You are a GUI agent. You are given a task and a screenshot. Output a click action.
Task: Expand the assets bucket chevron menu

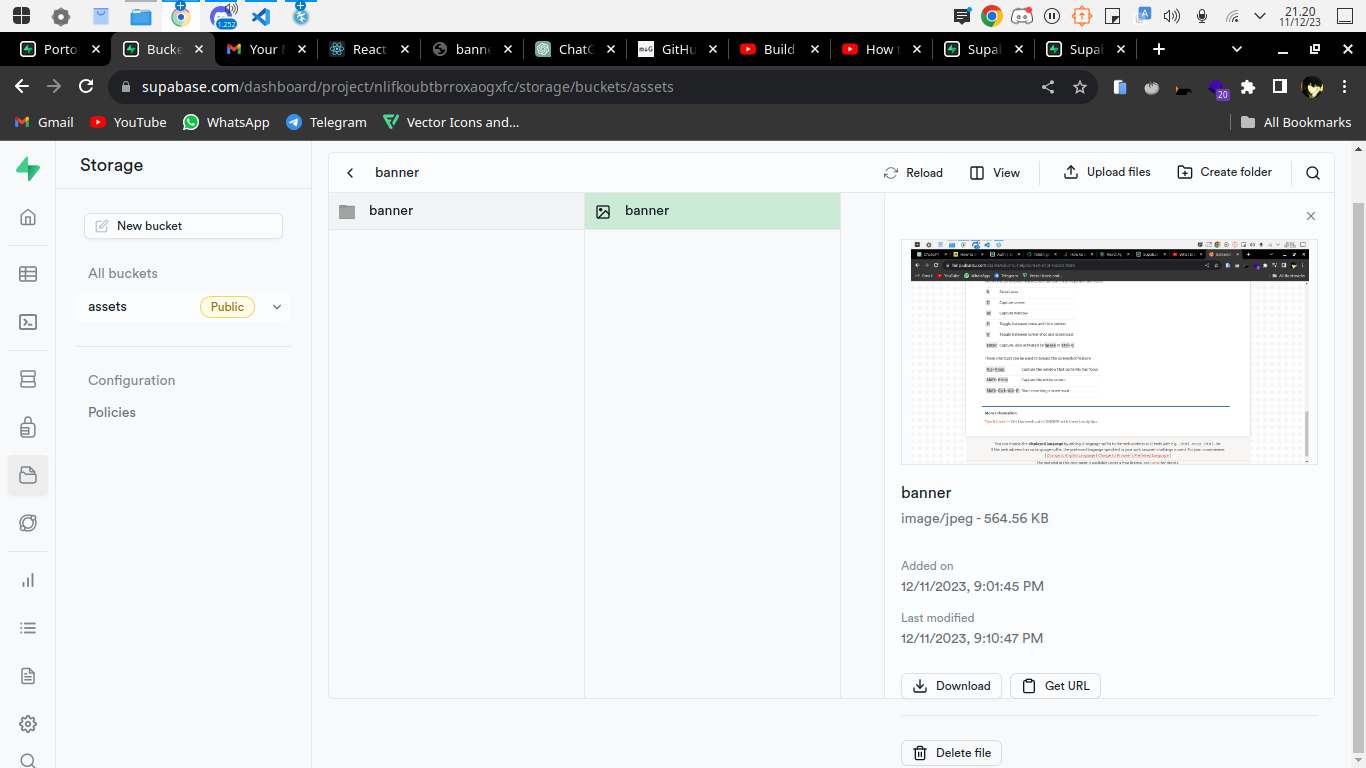pyautogui.click(x=277, y=307)
